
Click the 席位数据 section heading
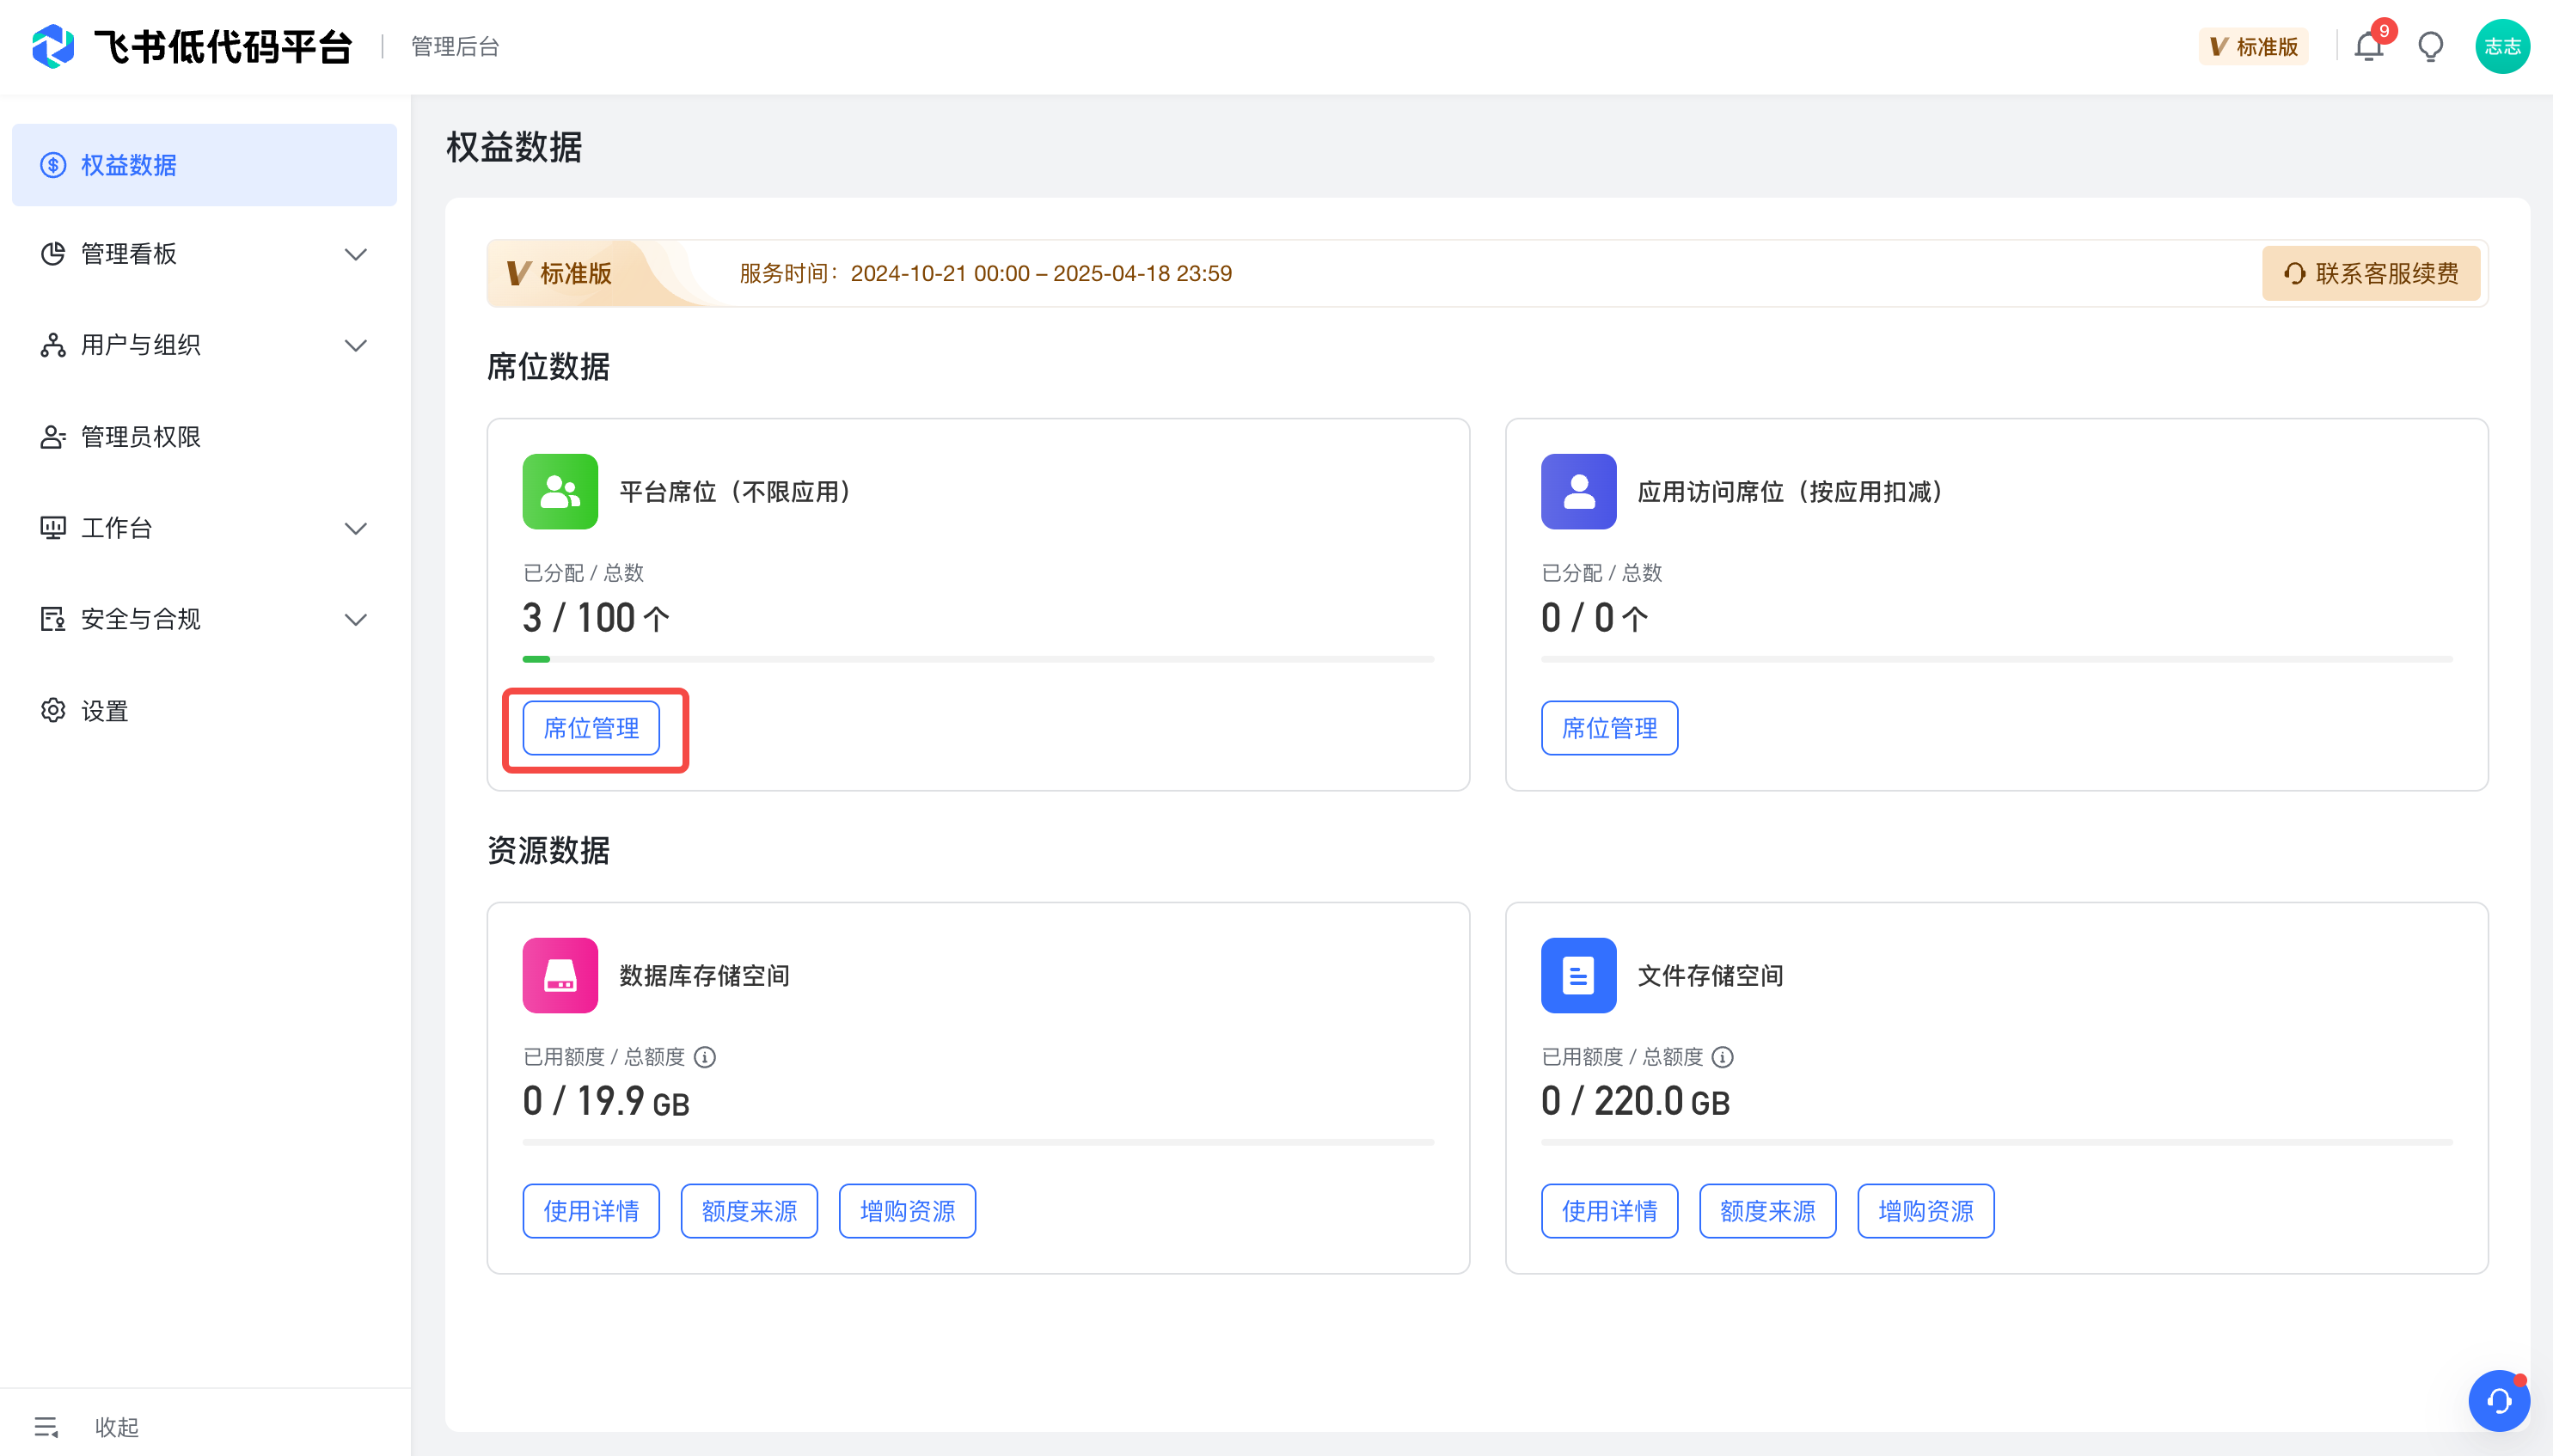click(x=548, y=367)
